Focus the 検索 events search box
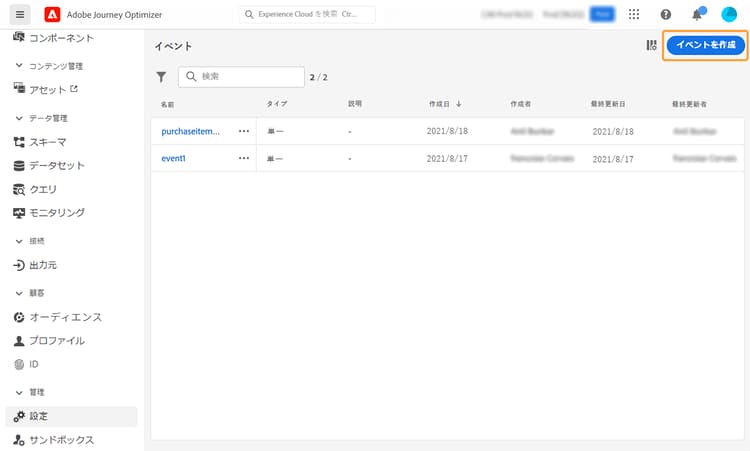 241,77
